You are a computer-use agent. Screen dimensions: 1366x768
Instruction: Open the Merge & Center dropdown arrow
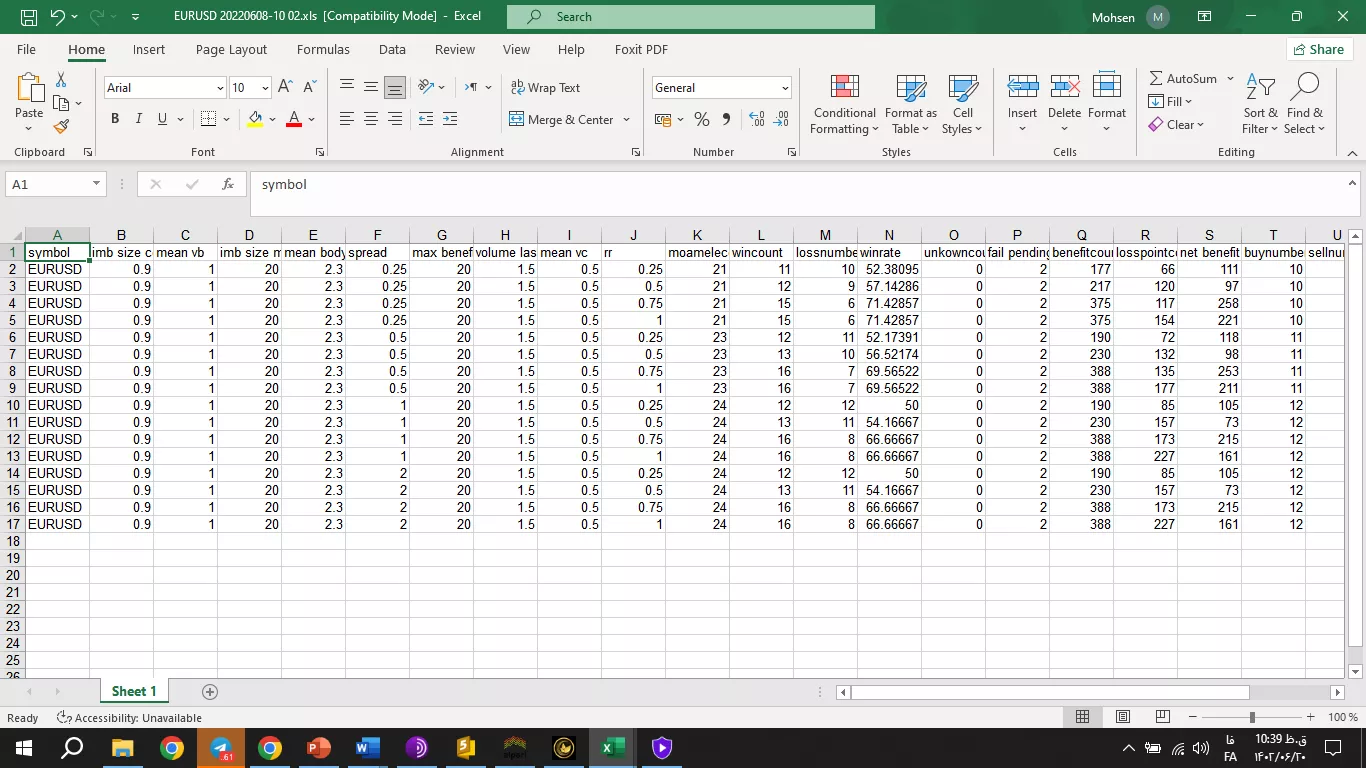[x=627, y=119]
